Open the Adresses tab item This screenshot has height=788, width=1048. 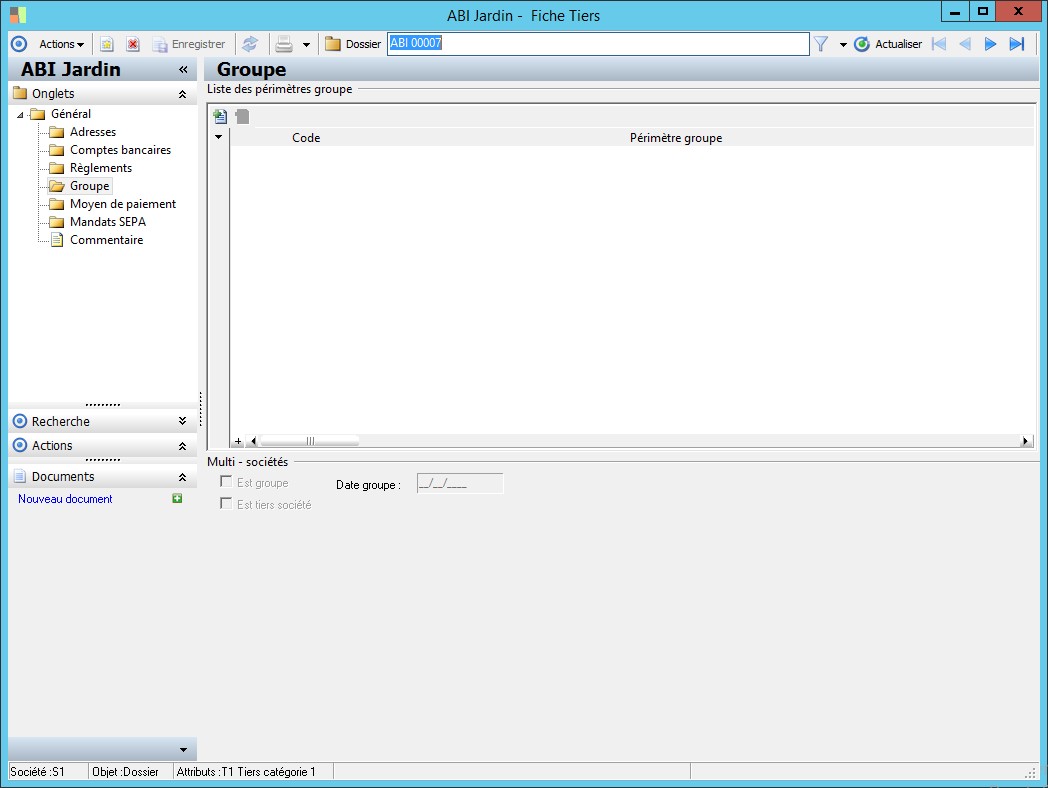click(93, 132)
